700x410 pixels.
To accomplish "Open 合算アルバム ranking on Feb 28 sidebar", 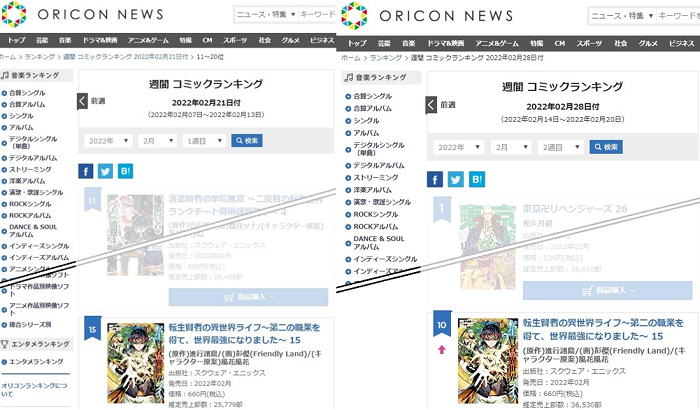I will pyautogui.click(x=372, y=108).
